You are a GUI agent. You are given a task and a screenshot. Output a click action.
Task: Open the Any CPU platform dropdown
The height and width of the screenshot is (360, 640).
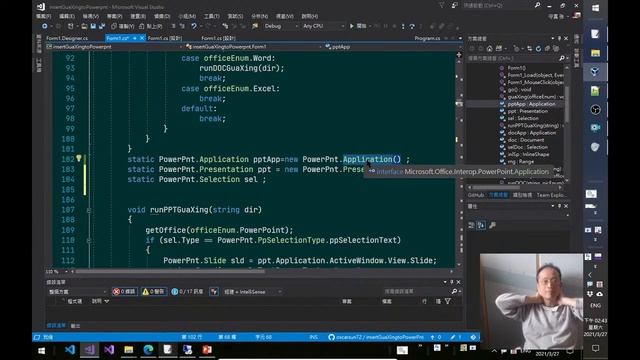click(323, 26)
